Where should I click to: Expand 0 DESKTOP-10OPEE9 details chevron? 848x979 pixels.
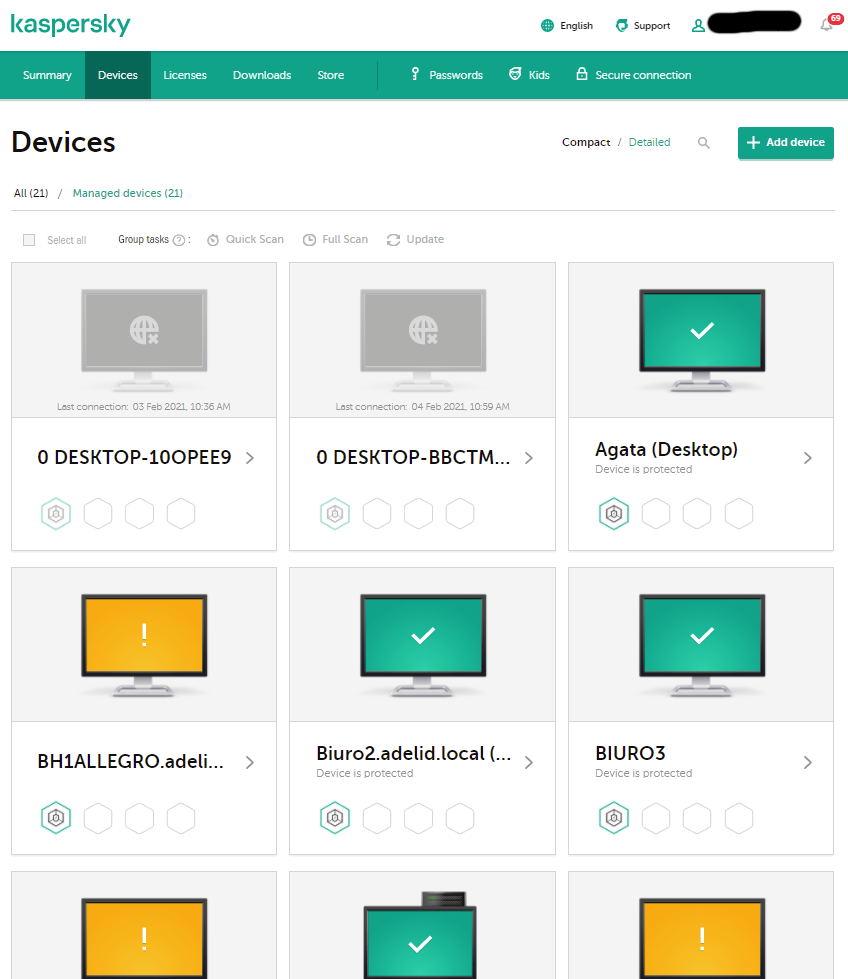click(250, 458)
